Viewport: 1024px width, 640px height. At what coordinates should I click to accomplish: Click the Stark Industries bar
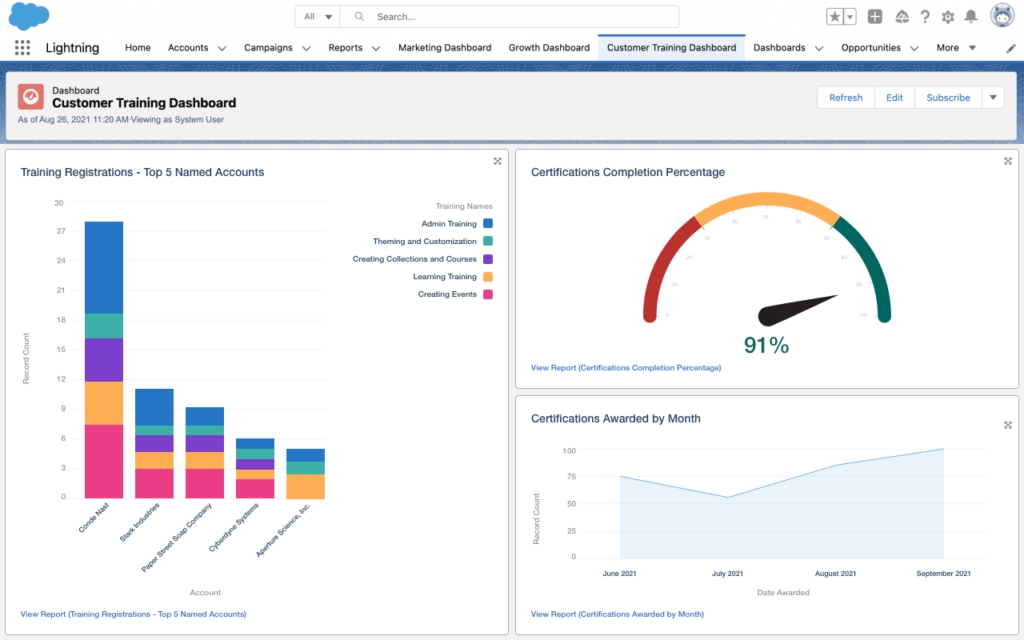[x=154, y=444]
